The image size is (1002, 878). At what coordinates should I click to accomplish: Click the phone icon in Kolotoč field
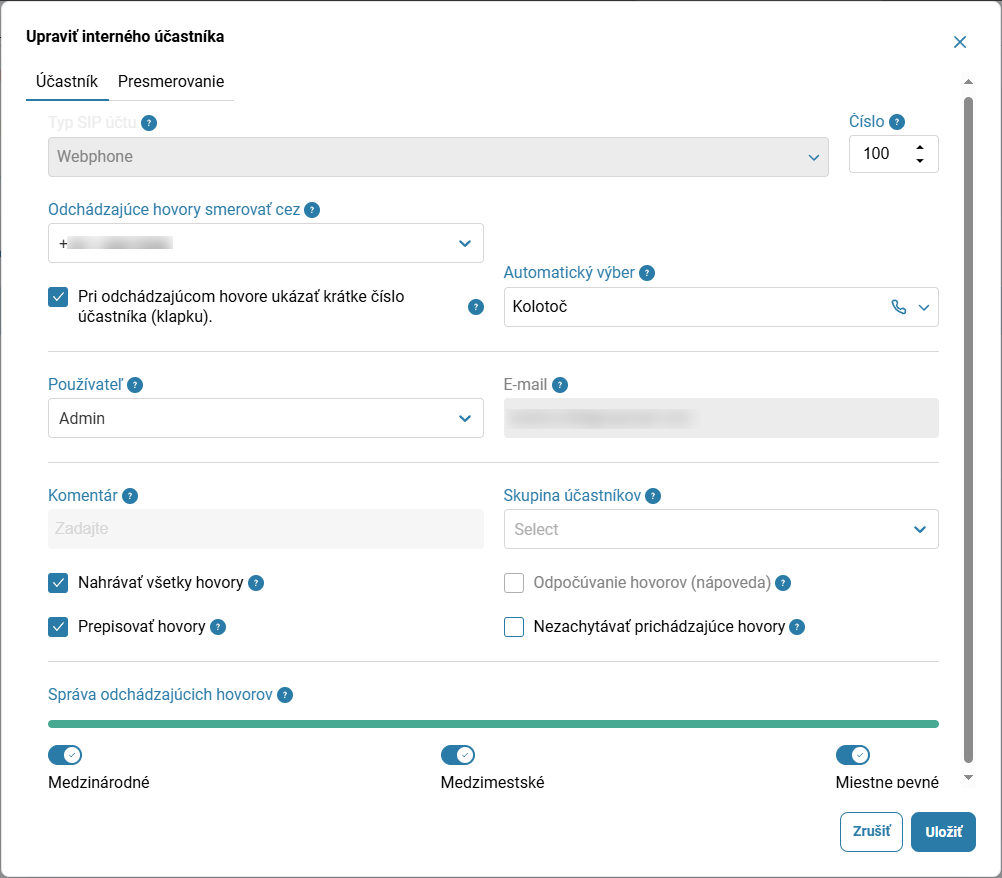(x=898, y=307)
